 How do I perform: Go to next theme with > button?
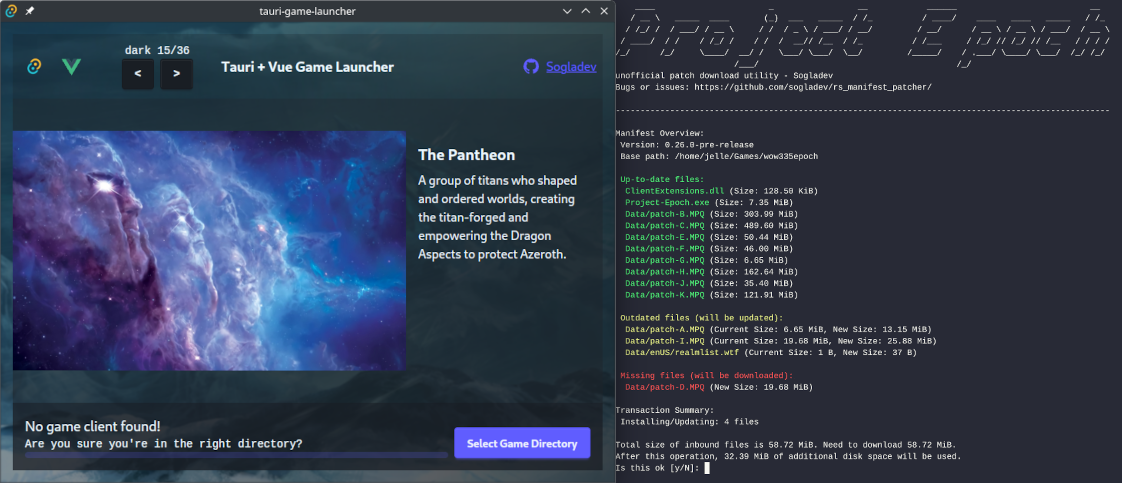[x=176, y=74]
